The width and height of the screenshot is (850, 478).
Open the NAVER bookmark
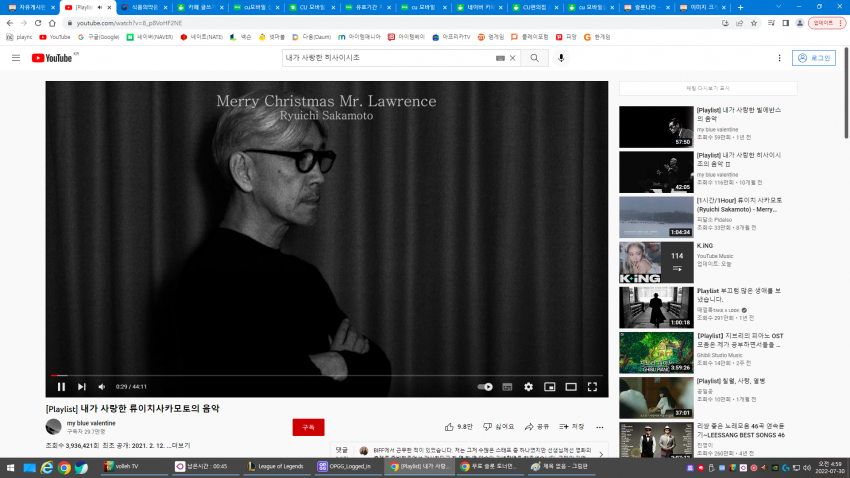click(x=150, y=37)
